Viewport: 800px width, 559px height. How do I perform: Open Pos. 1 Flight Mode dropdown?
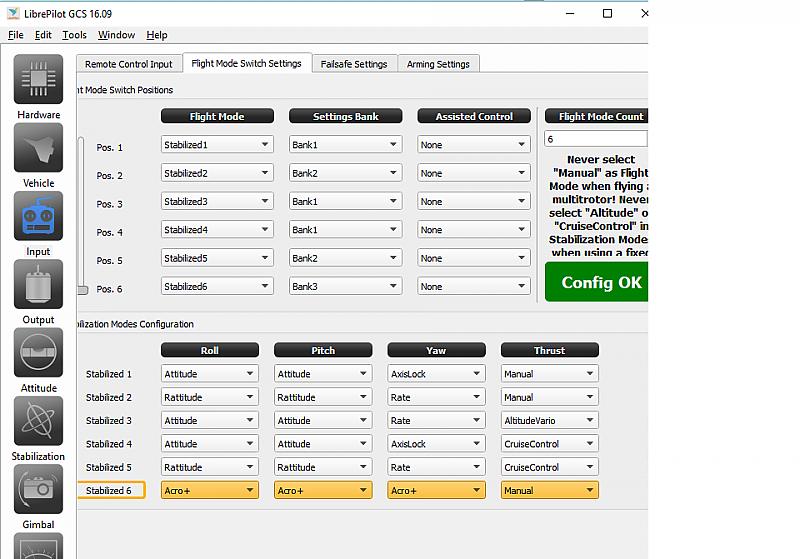pyautogui.click(x=217, y=145)
